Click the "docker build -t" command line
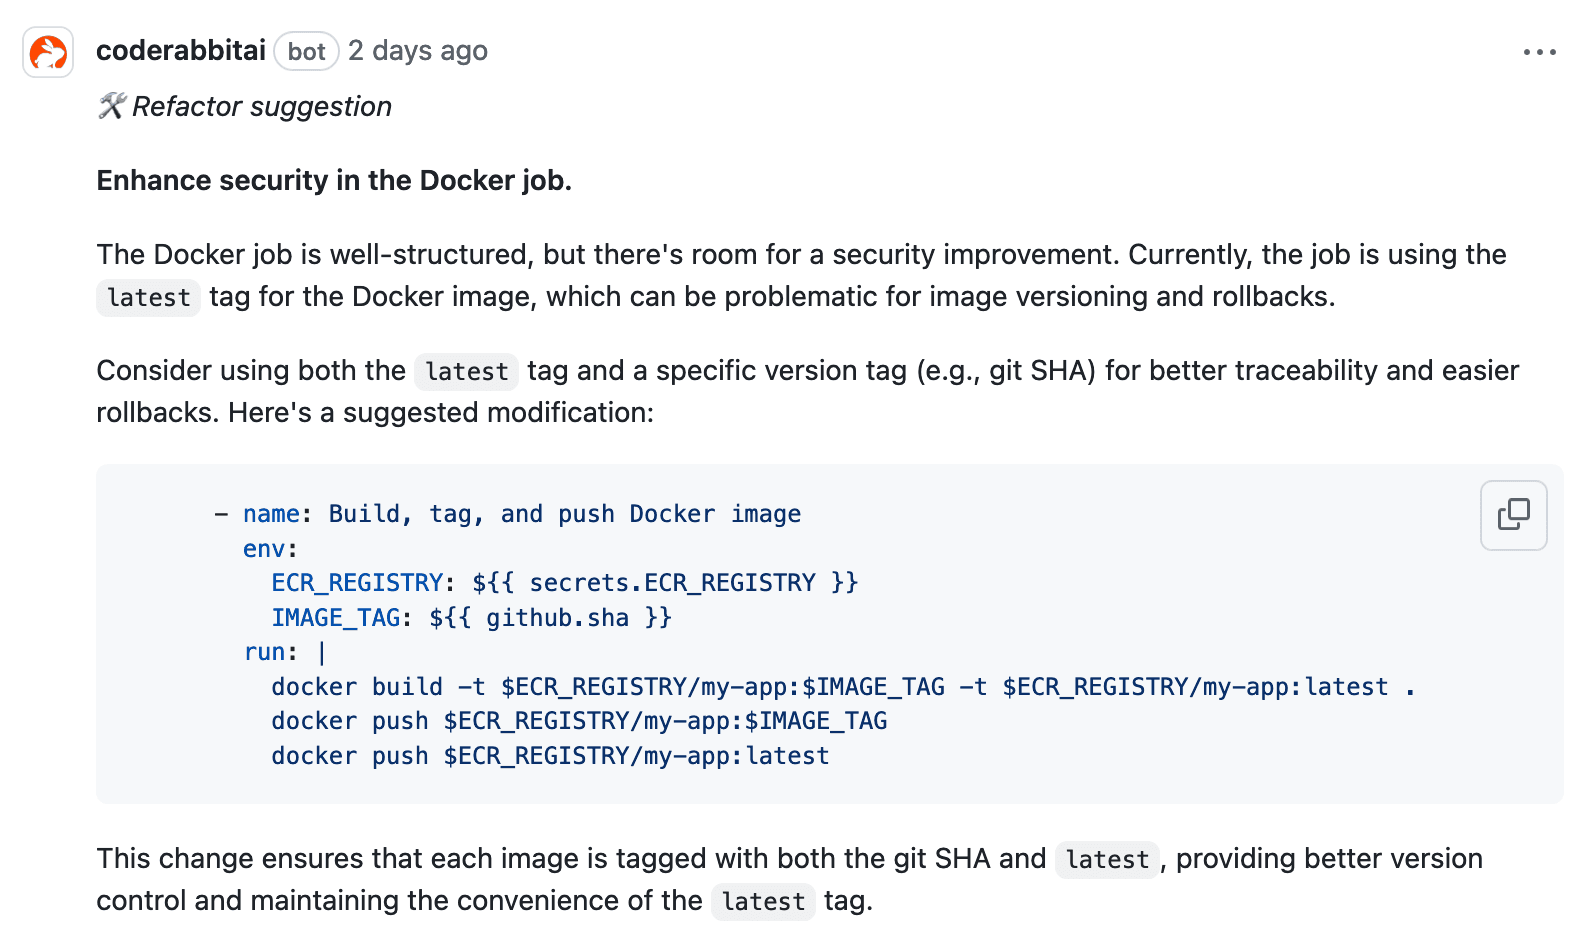This screenshot has height=928, width=1586. 842,687
